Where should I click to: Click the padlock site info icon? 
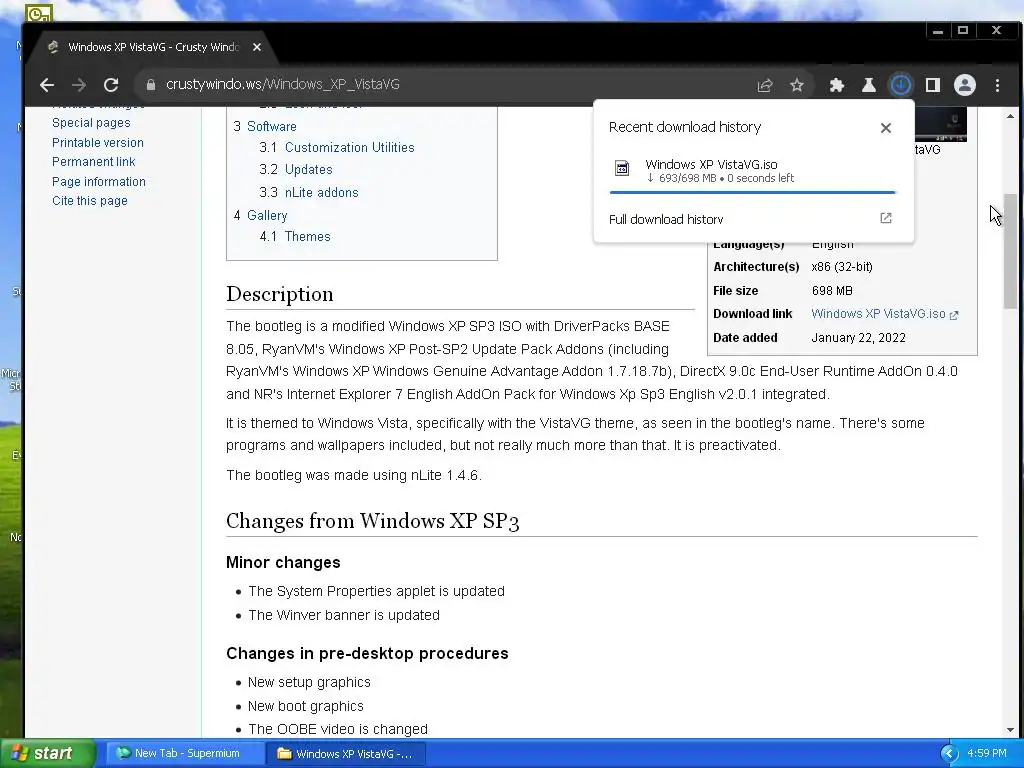[x=151, y=85]
